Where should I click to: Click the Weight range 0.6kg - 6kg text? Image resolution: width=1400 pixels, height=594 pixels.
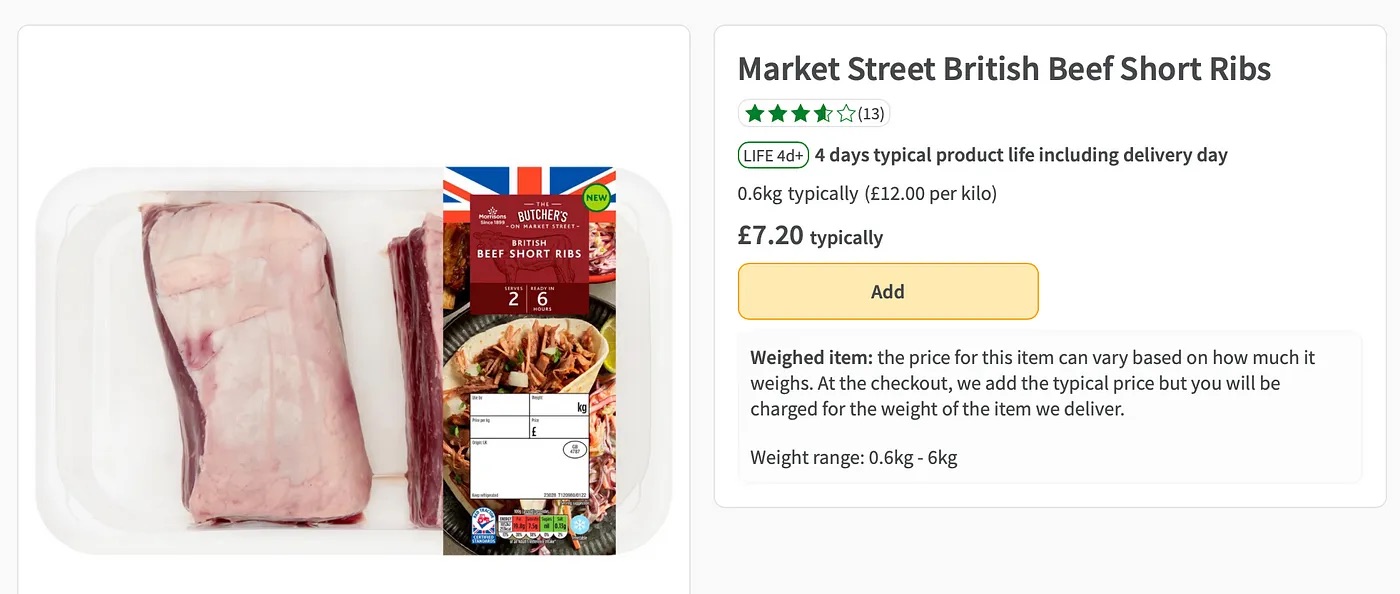click(x=853, y=458)
